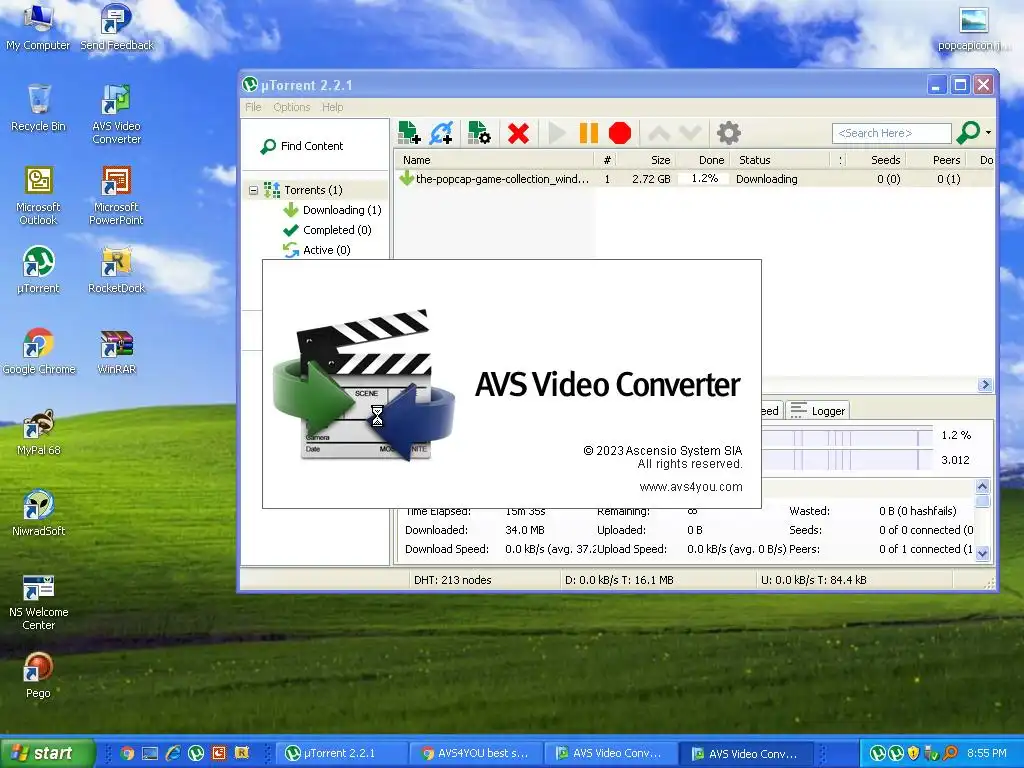Open the Options menu in µTorrent
This screenshot has width=1024, height=768.
[x=291, y=107]
